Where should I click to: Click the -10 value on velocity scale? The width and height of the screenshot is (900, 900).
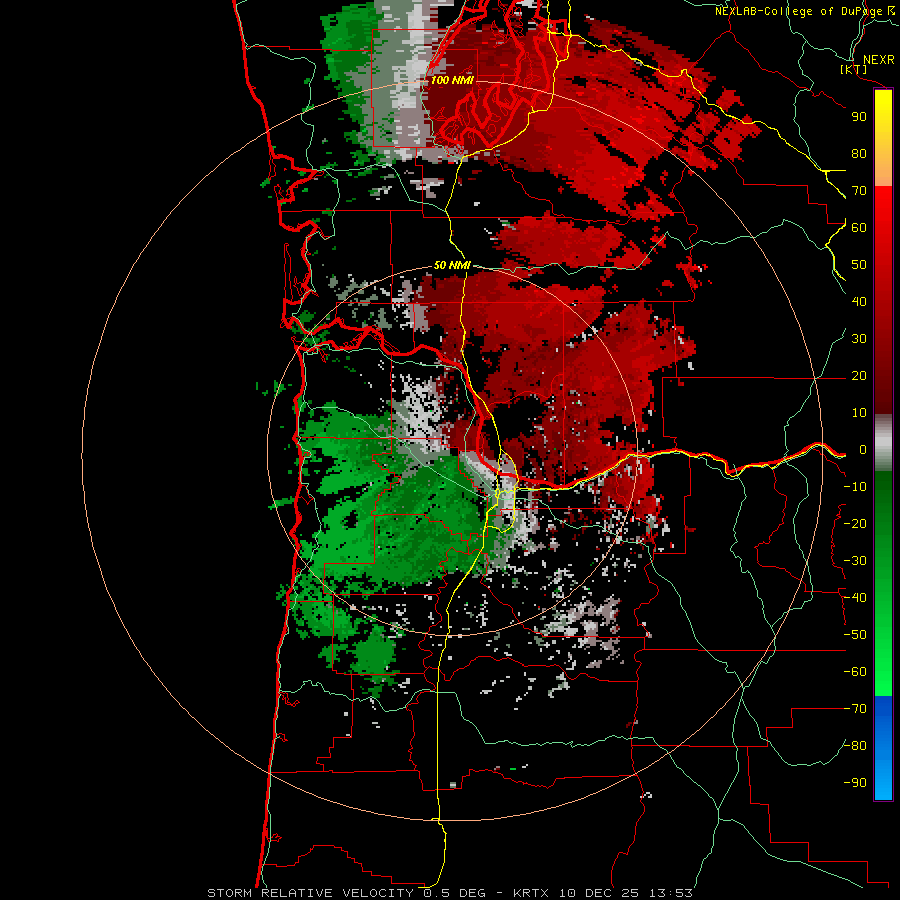[x=855, y=487]
